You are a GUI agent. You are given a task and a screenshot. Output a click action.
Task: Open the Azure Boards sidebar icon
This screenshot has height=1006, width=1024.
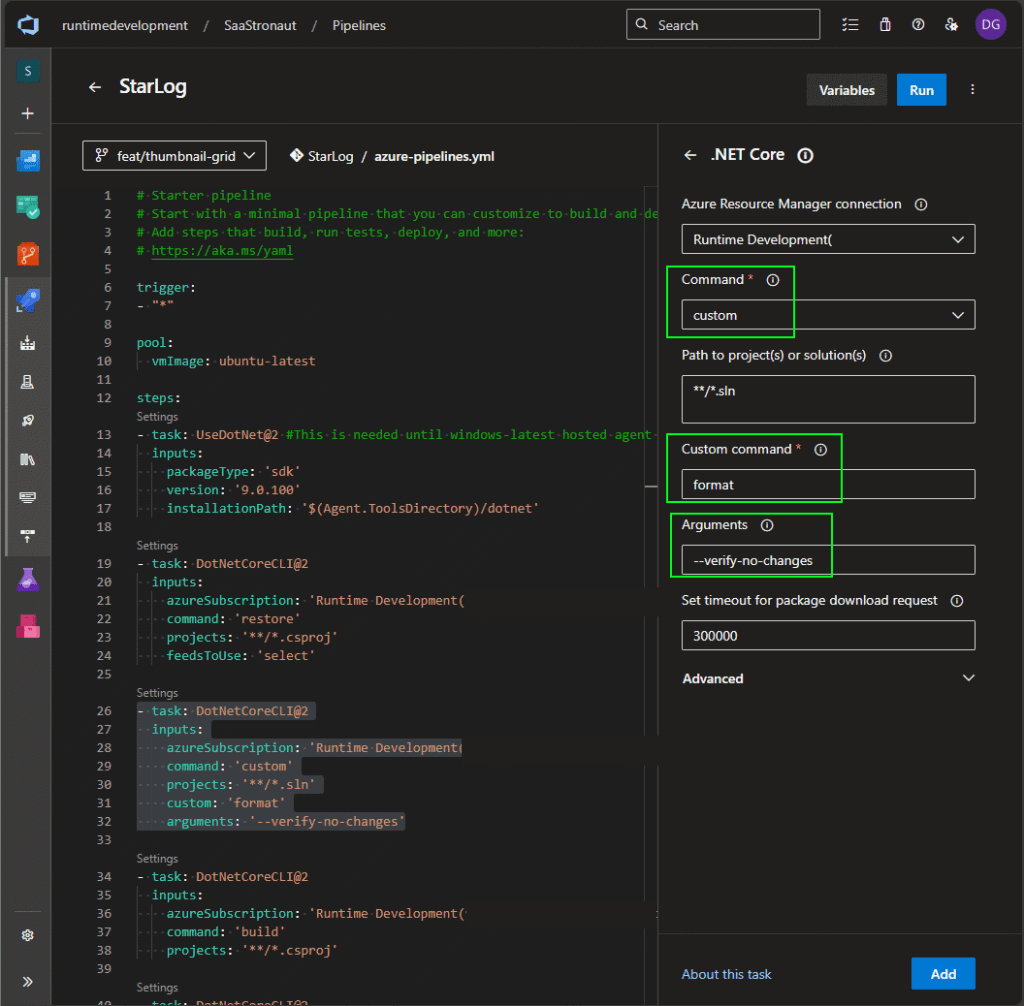pyautogui.click(x=27, y=208)
